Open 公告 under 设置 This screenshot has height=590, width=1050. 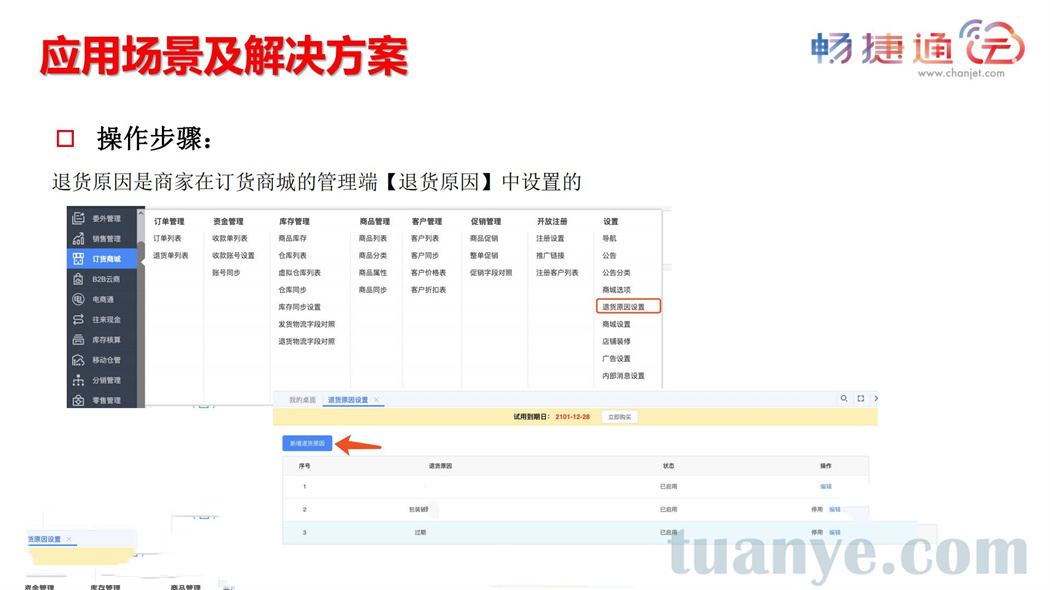609,255
